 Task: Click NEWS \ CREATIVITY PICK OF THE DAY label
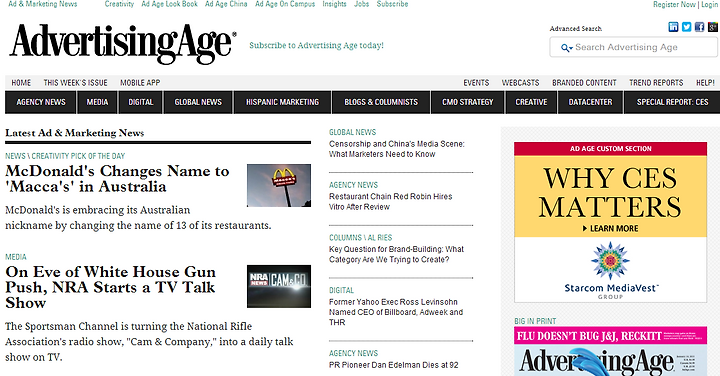[x=65, y=156]
